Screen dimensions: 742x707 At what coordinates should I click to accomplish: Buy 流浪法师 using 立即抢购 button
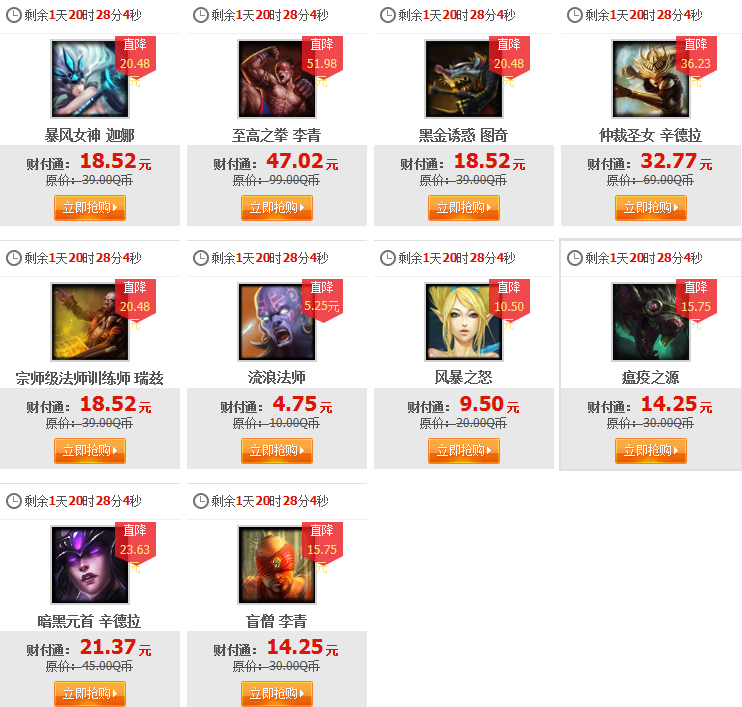[277, 451]
